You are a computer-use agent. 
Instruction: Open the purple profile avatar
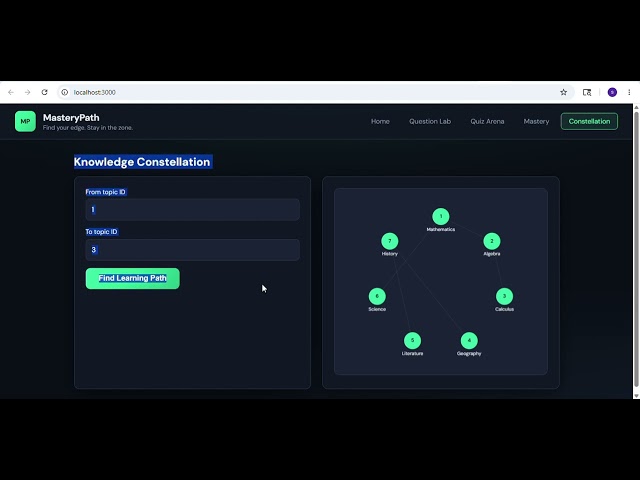point(612,92)
